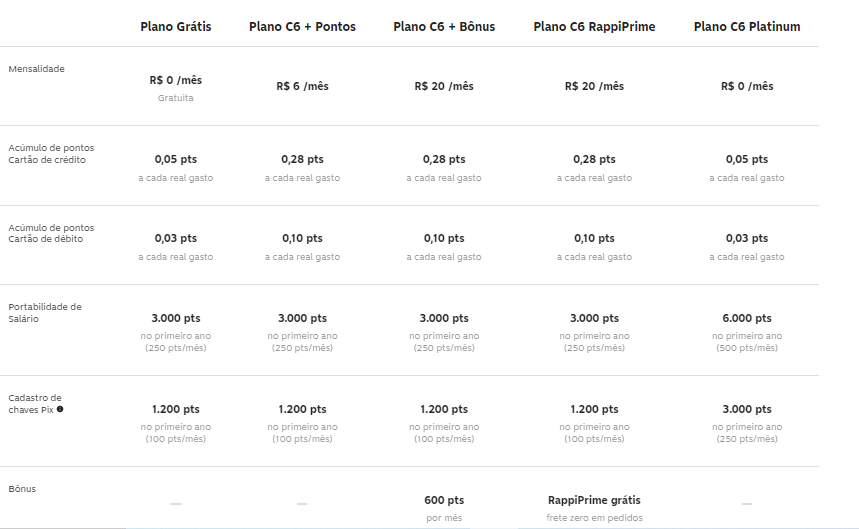
Task: Click 0,28 pts under Plano C6 + Pontos
Action: (302, 159)
